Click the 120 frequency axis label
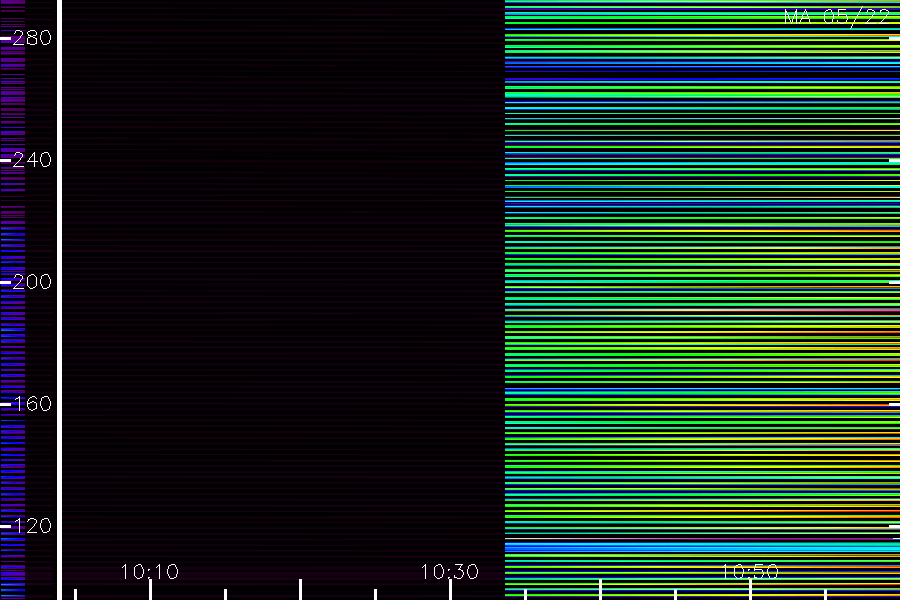Screen dimensions: 900x600 (x=32, y=525)
